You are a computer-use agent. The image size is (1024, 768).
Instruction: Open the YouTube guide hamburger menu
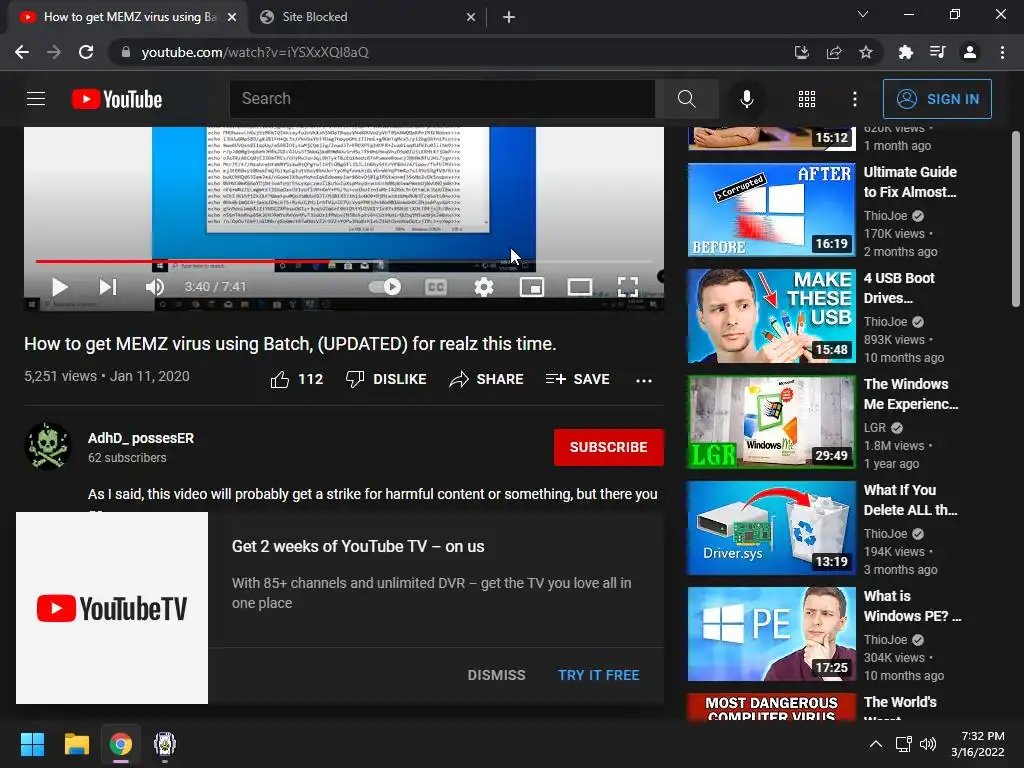[x=36, y=99]
